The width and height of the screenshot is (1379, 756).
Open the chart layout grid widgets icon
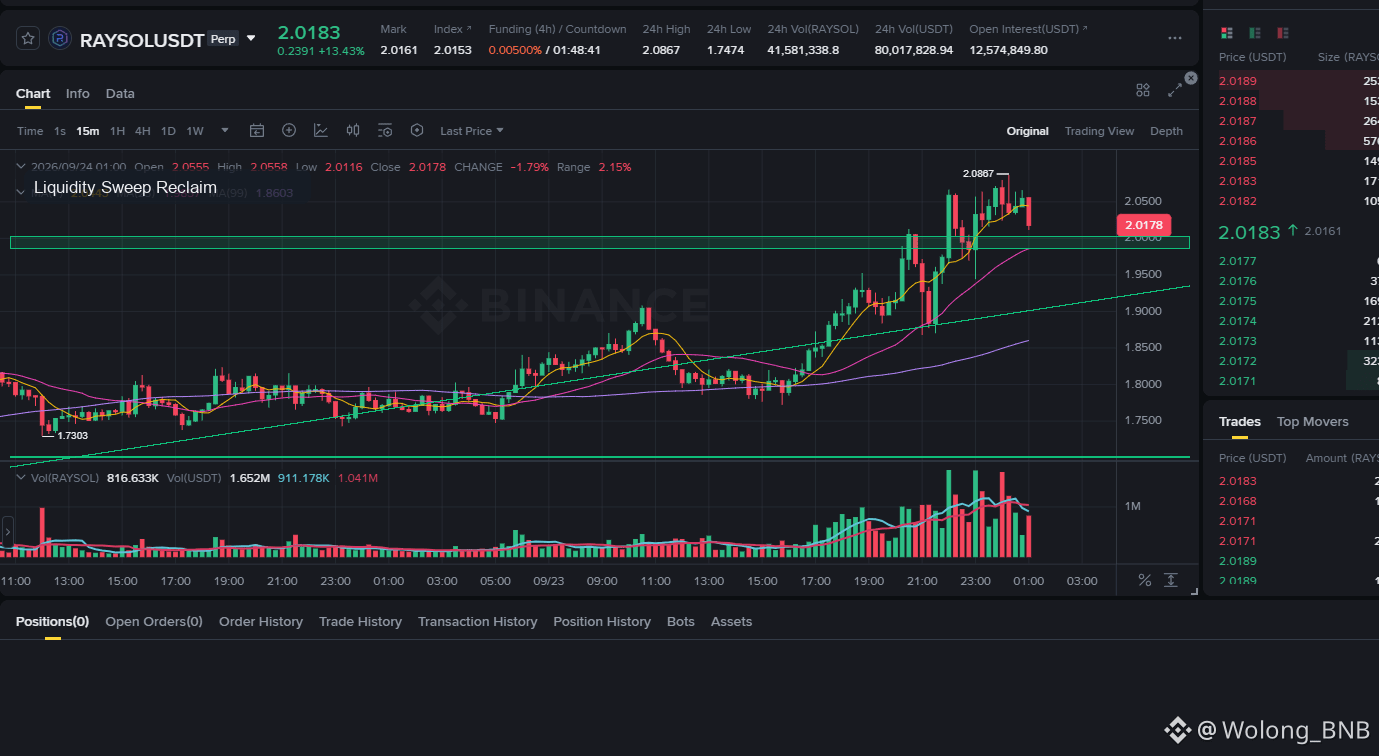(1143, 91)
